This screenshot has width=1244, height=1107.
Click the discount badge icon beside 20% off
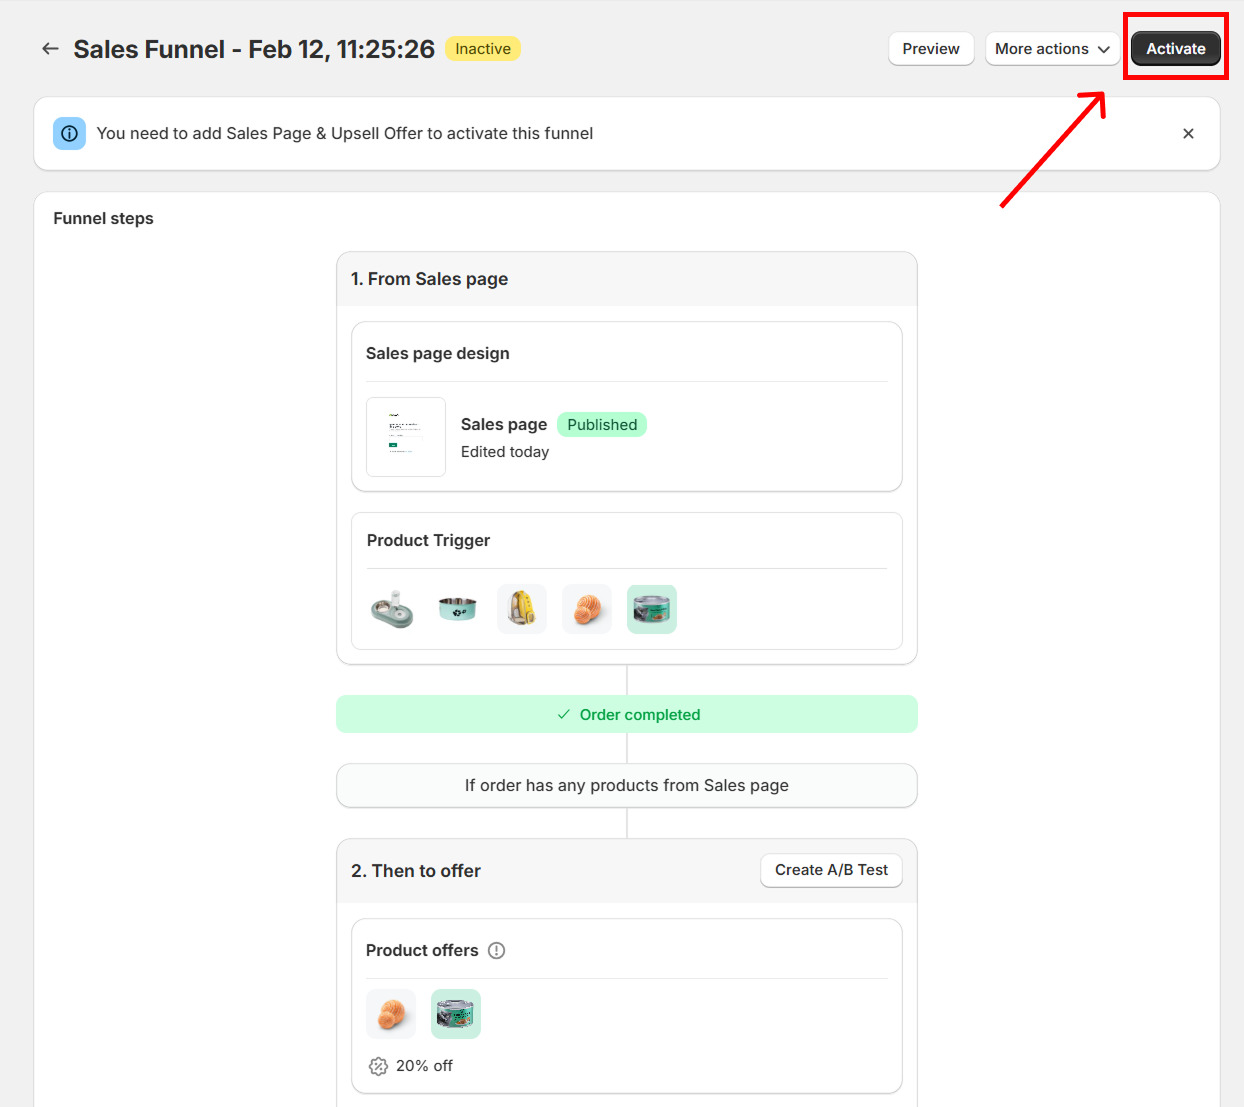click(x=377, y=1066)
